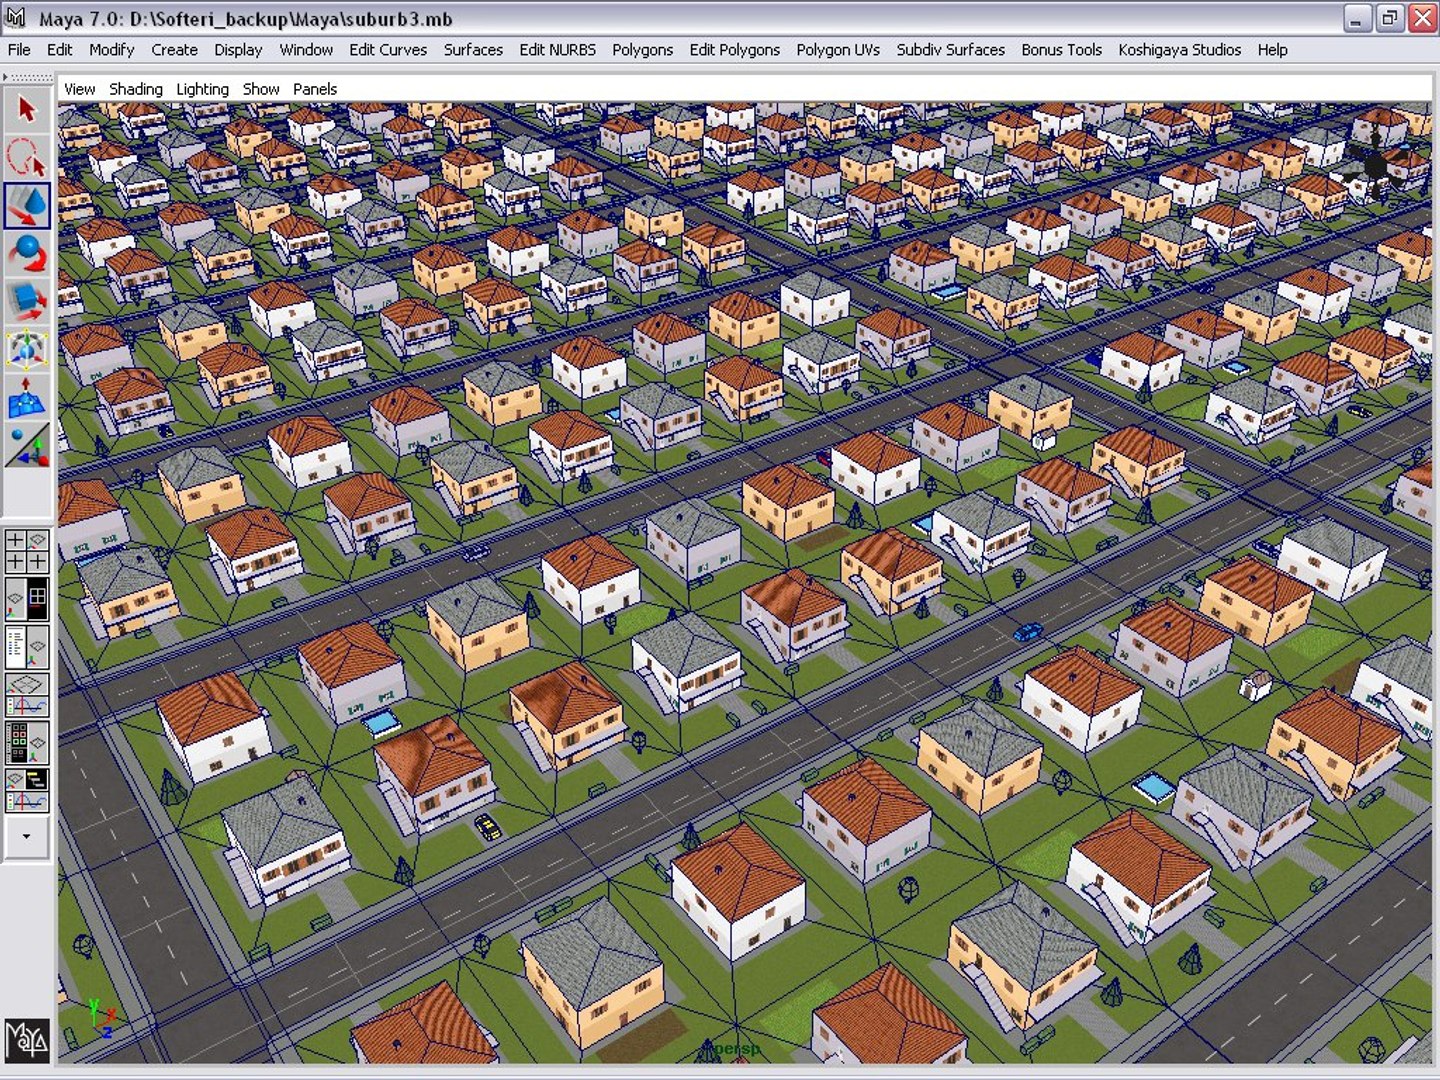Image resolution: width=1440 pixels, height=1080 pixels.
Task: Select the Show Manipulator tool
Action: [x=27, y=446]
